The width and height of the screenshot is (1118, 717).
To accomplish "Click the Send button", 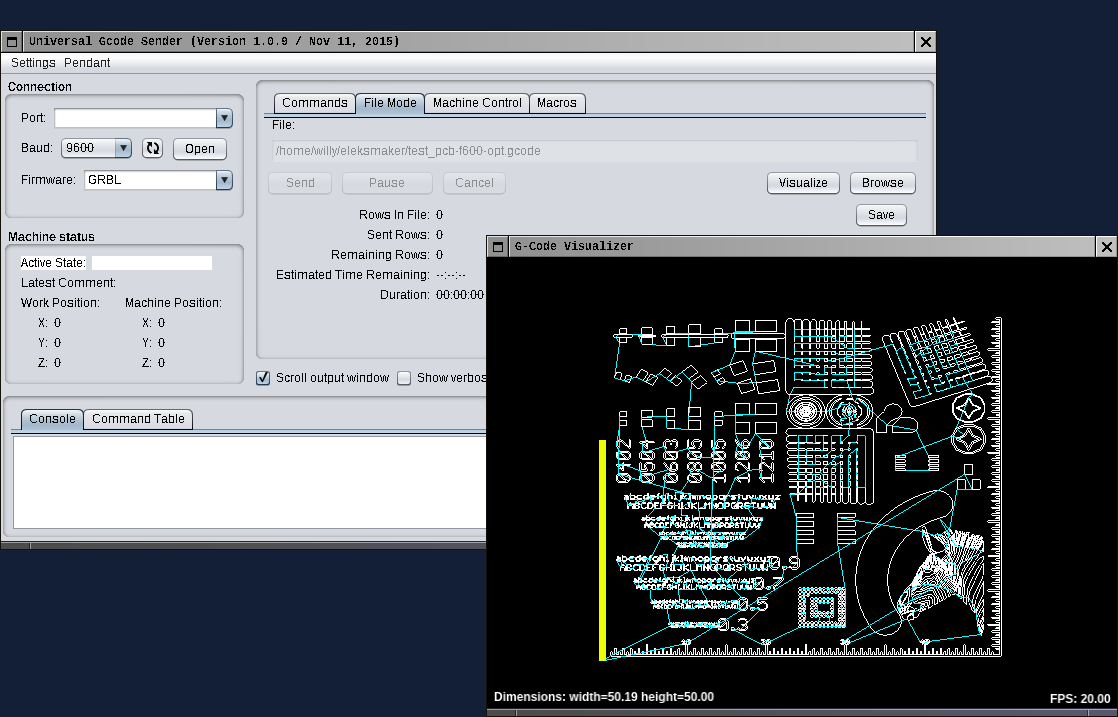I will [300, 182].
